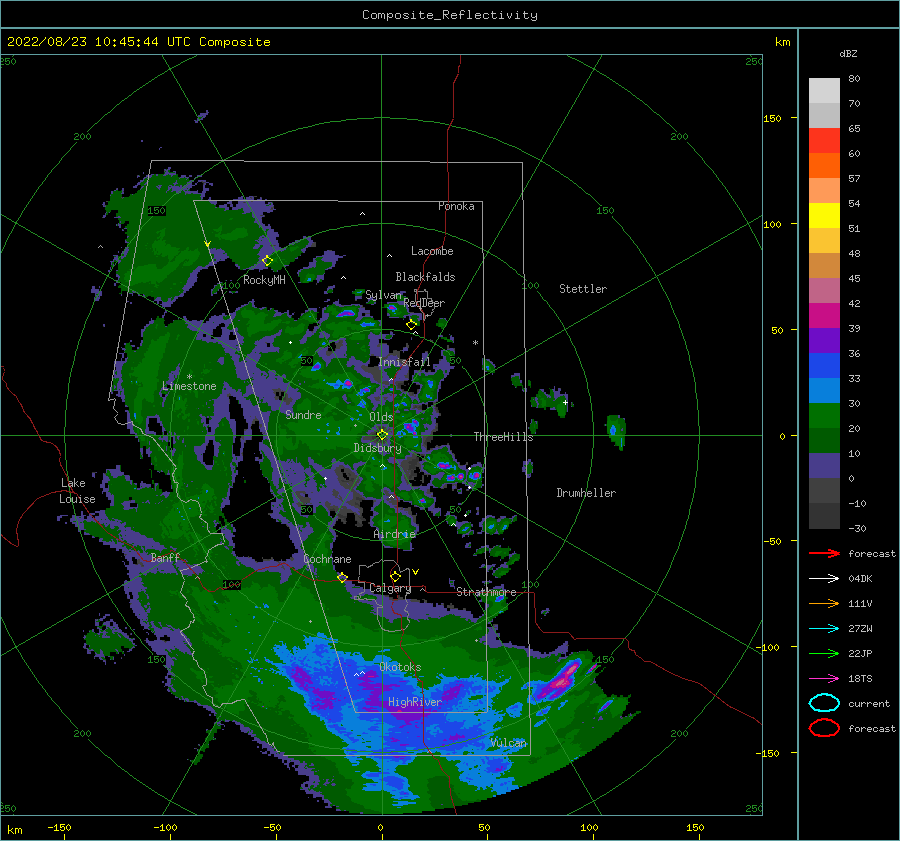Click the red 'forecast' ellipse legend icon
The image size is (900, 841).
pos(824,728)
